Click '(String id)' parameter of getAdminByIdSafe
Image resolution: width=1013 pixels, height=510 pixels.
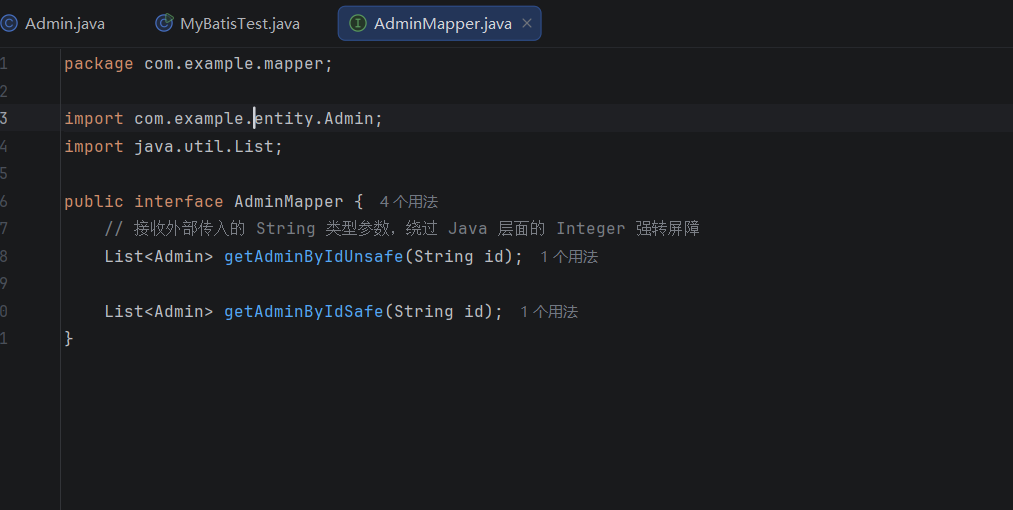click(x=439, y=312)
